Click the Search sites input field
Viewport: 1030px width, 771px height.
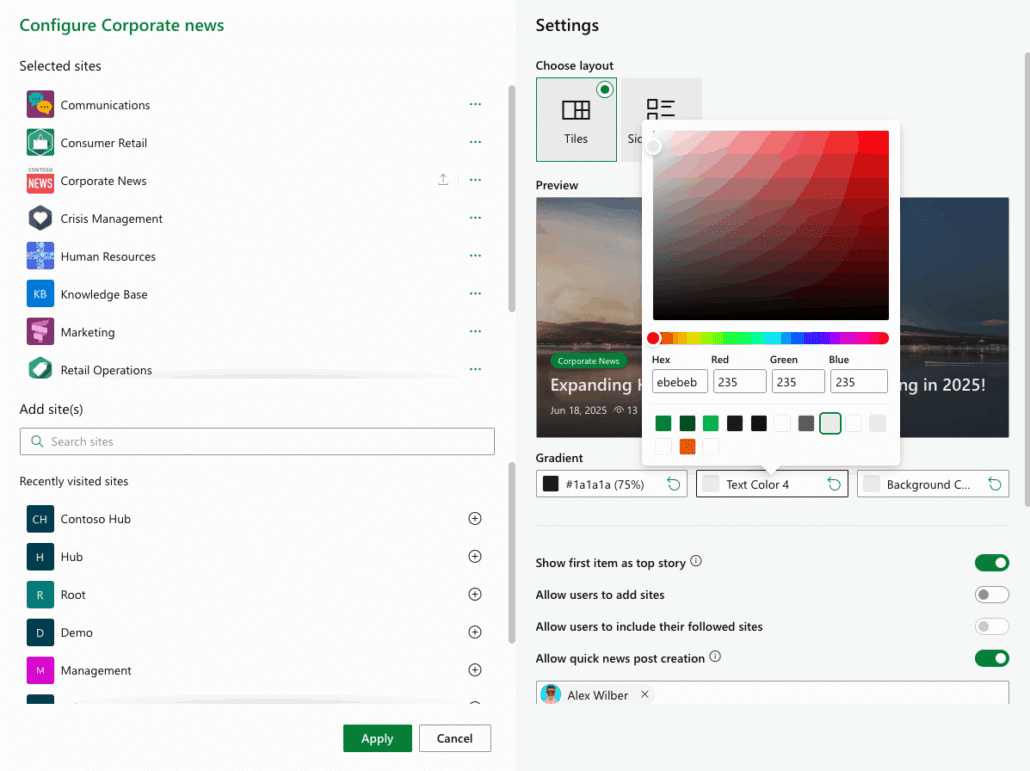coord(257,441)
